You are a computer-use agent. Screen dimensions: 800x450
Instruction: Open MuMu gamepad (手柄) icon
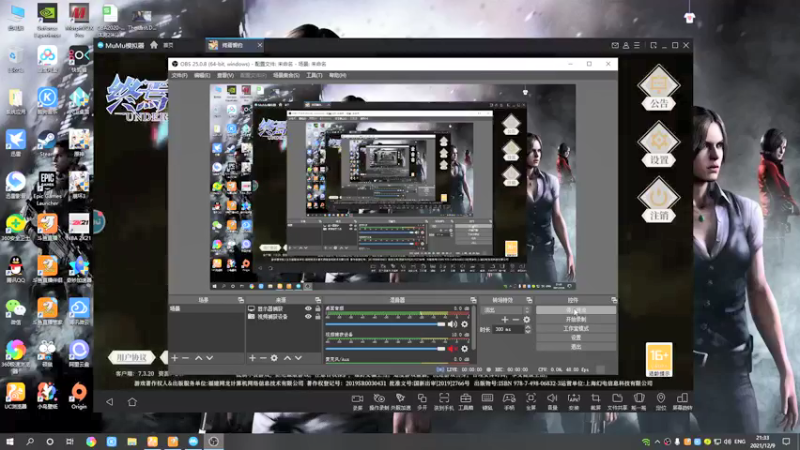point(509,402)
